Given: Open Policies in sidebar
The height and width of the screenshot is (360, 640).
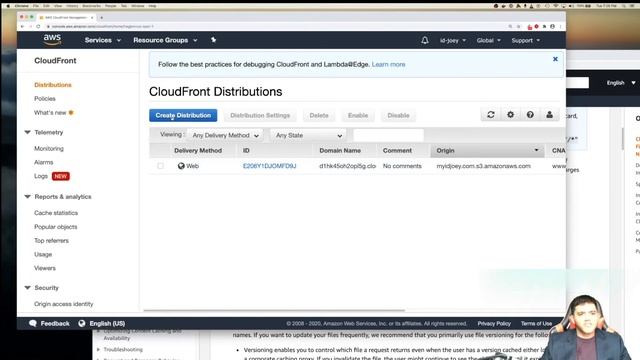Looking at the screenshot, I should pos(45,99).
